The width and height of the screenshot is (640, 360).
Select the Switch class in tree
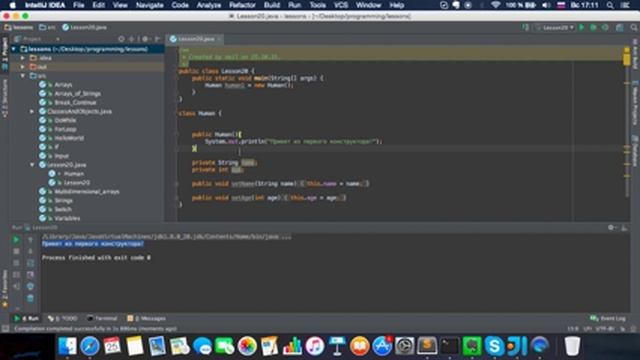click(63, 209)
